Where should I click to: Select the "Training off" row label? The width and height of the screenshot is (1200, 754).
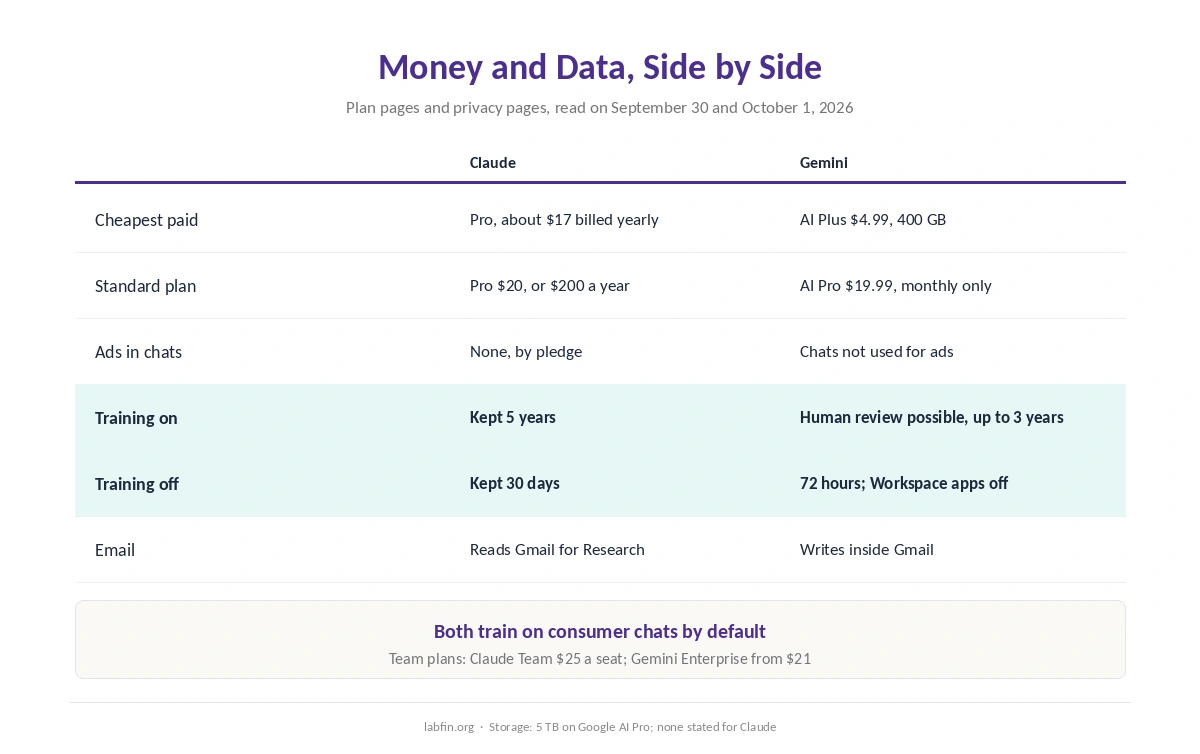(137, 484)
